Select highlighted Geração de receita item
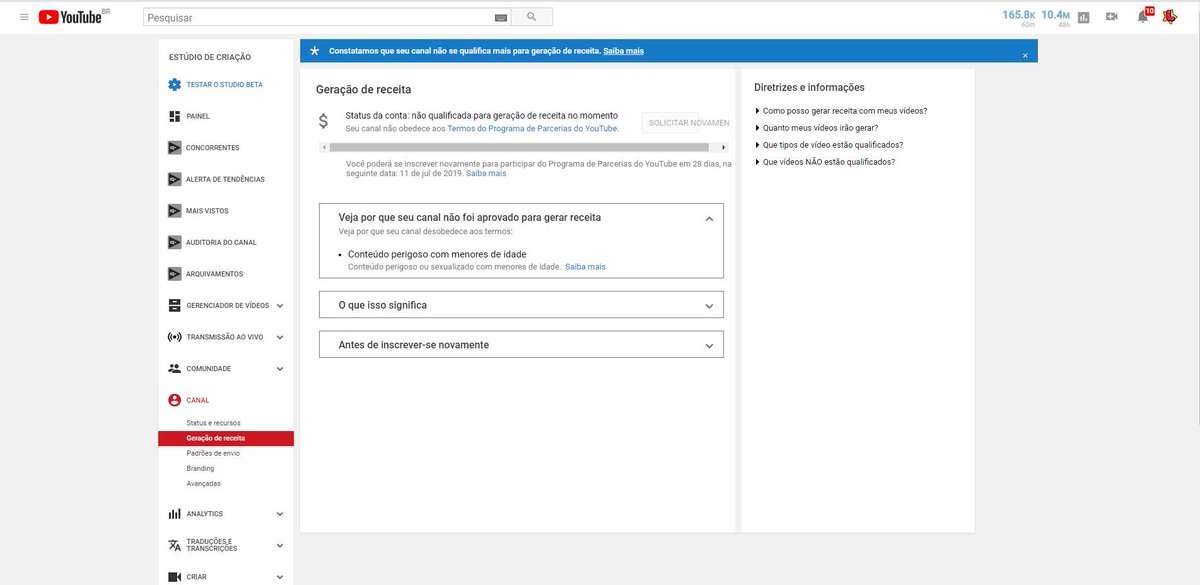Viewport: 1200px width, 585px height. point(226,438)
